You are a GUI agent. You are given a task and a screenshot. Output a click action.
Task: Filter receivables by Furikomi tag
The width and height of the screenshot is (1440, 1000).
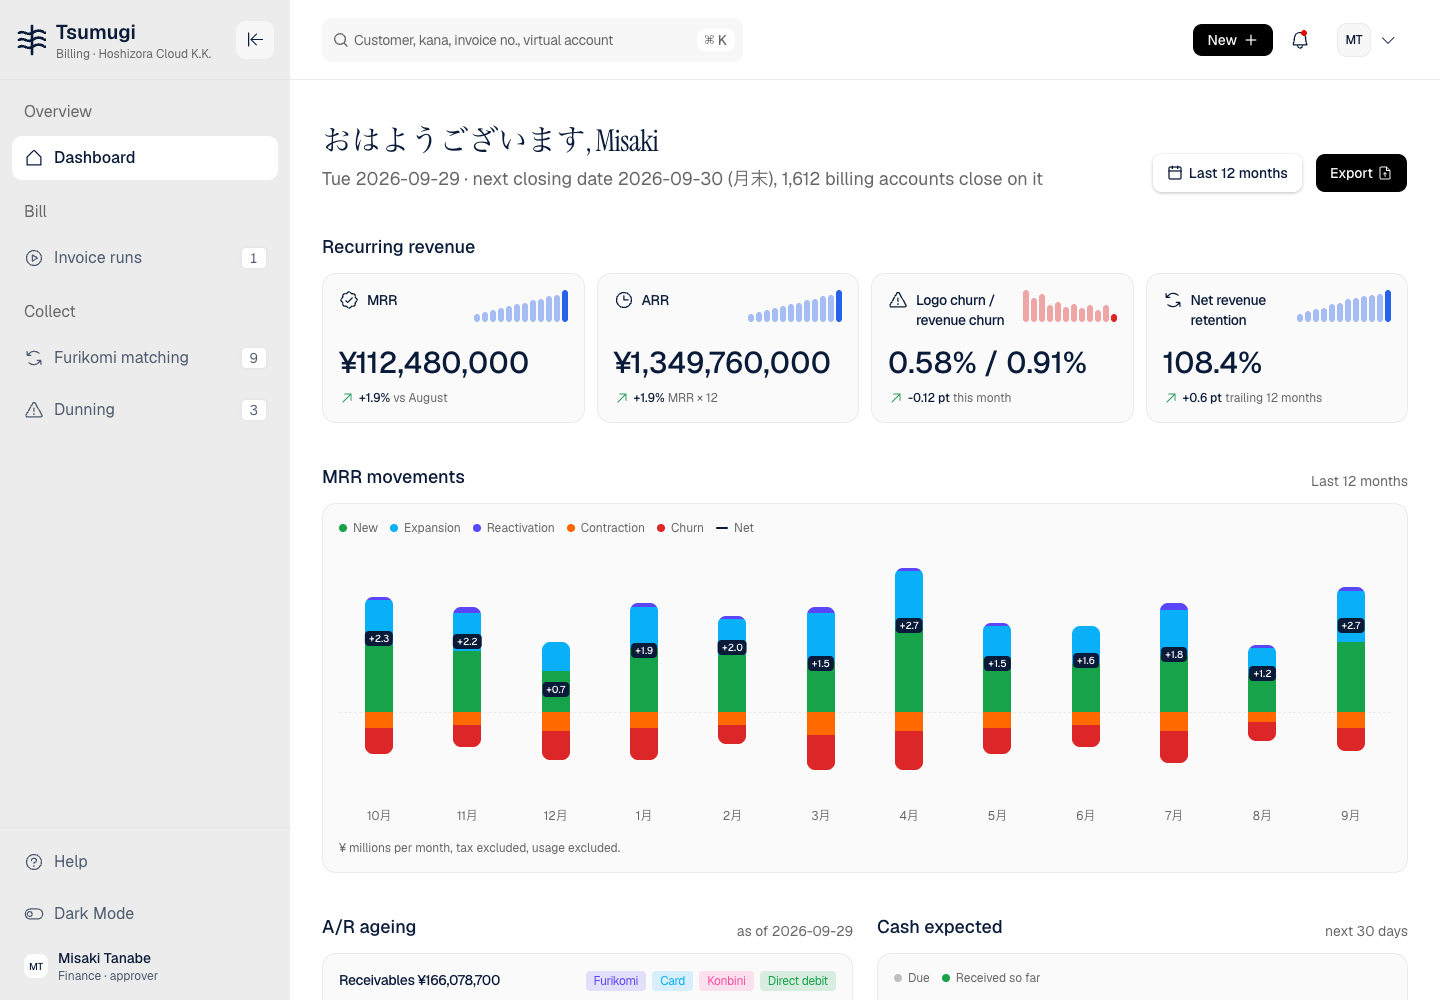point(616,981)
